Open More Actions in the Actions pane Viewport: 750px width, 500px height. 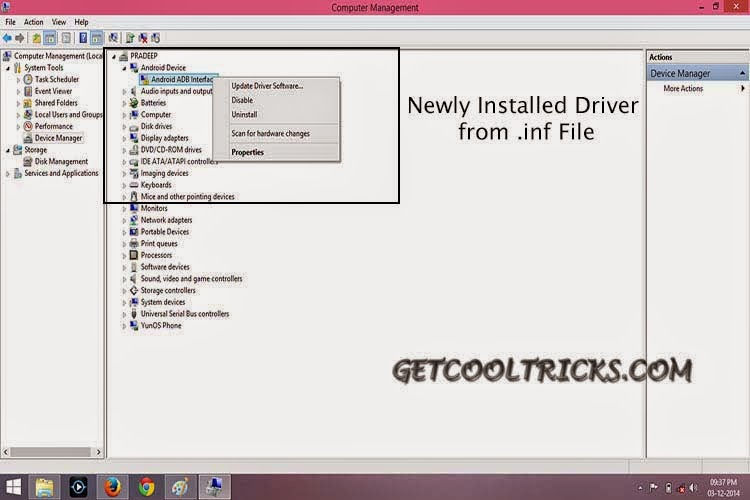(x=683, y=89)
